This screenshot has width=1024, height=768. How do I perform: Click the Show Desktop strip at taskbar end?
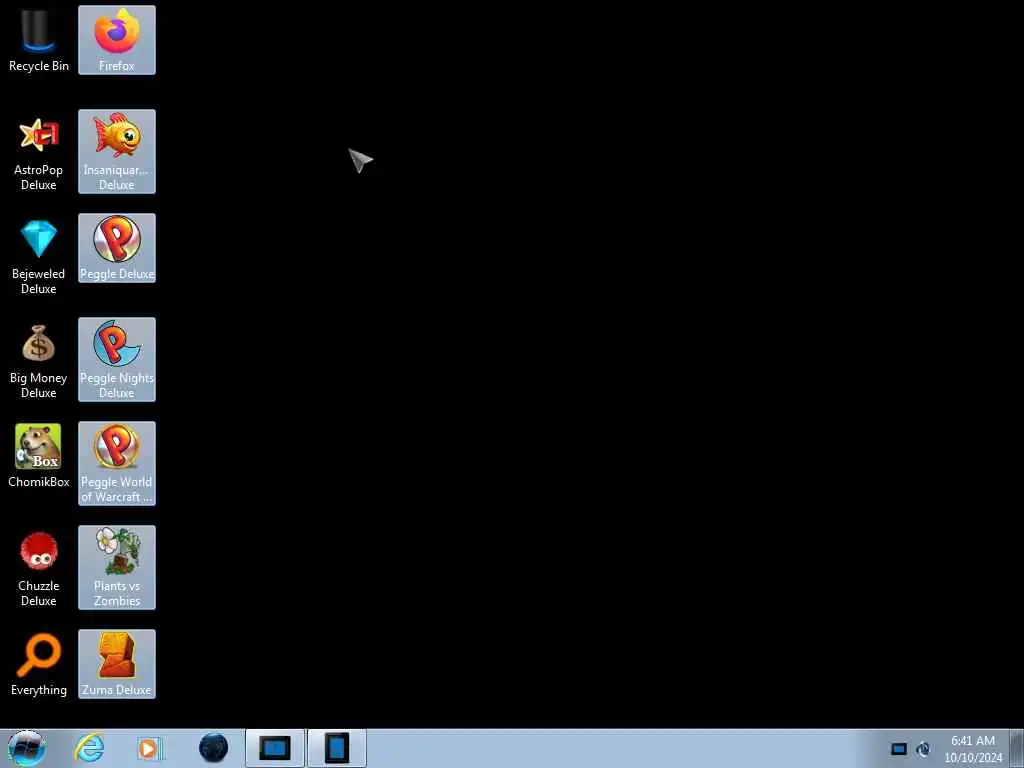pos(1017,748)
